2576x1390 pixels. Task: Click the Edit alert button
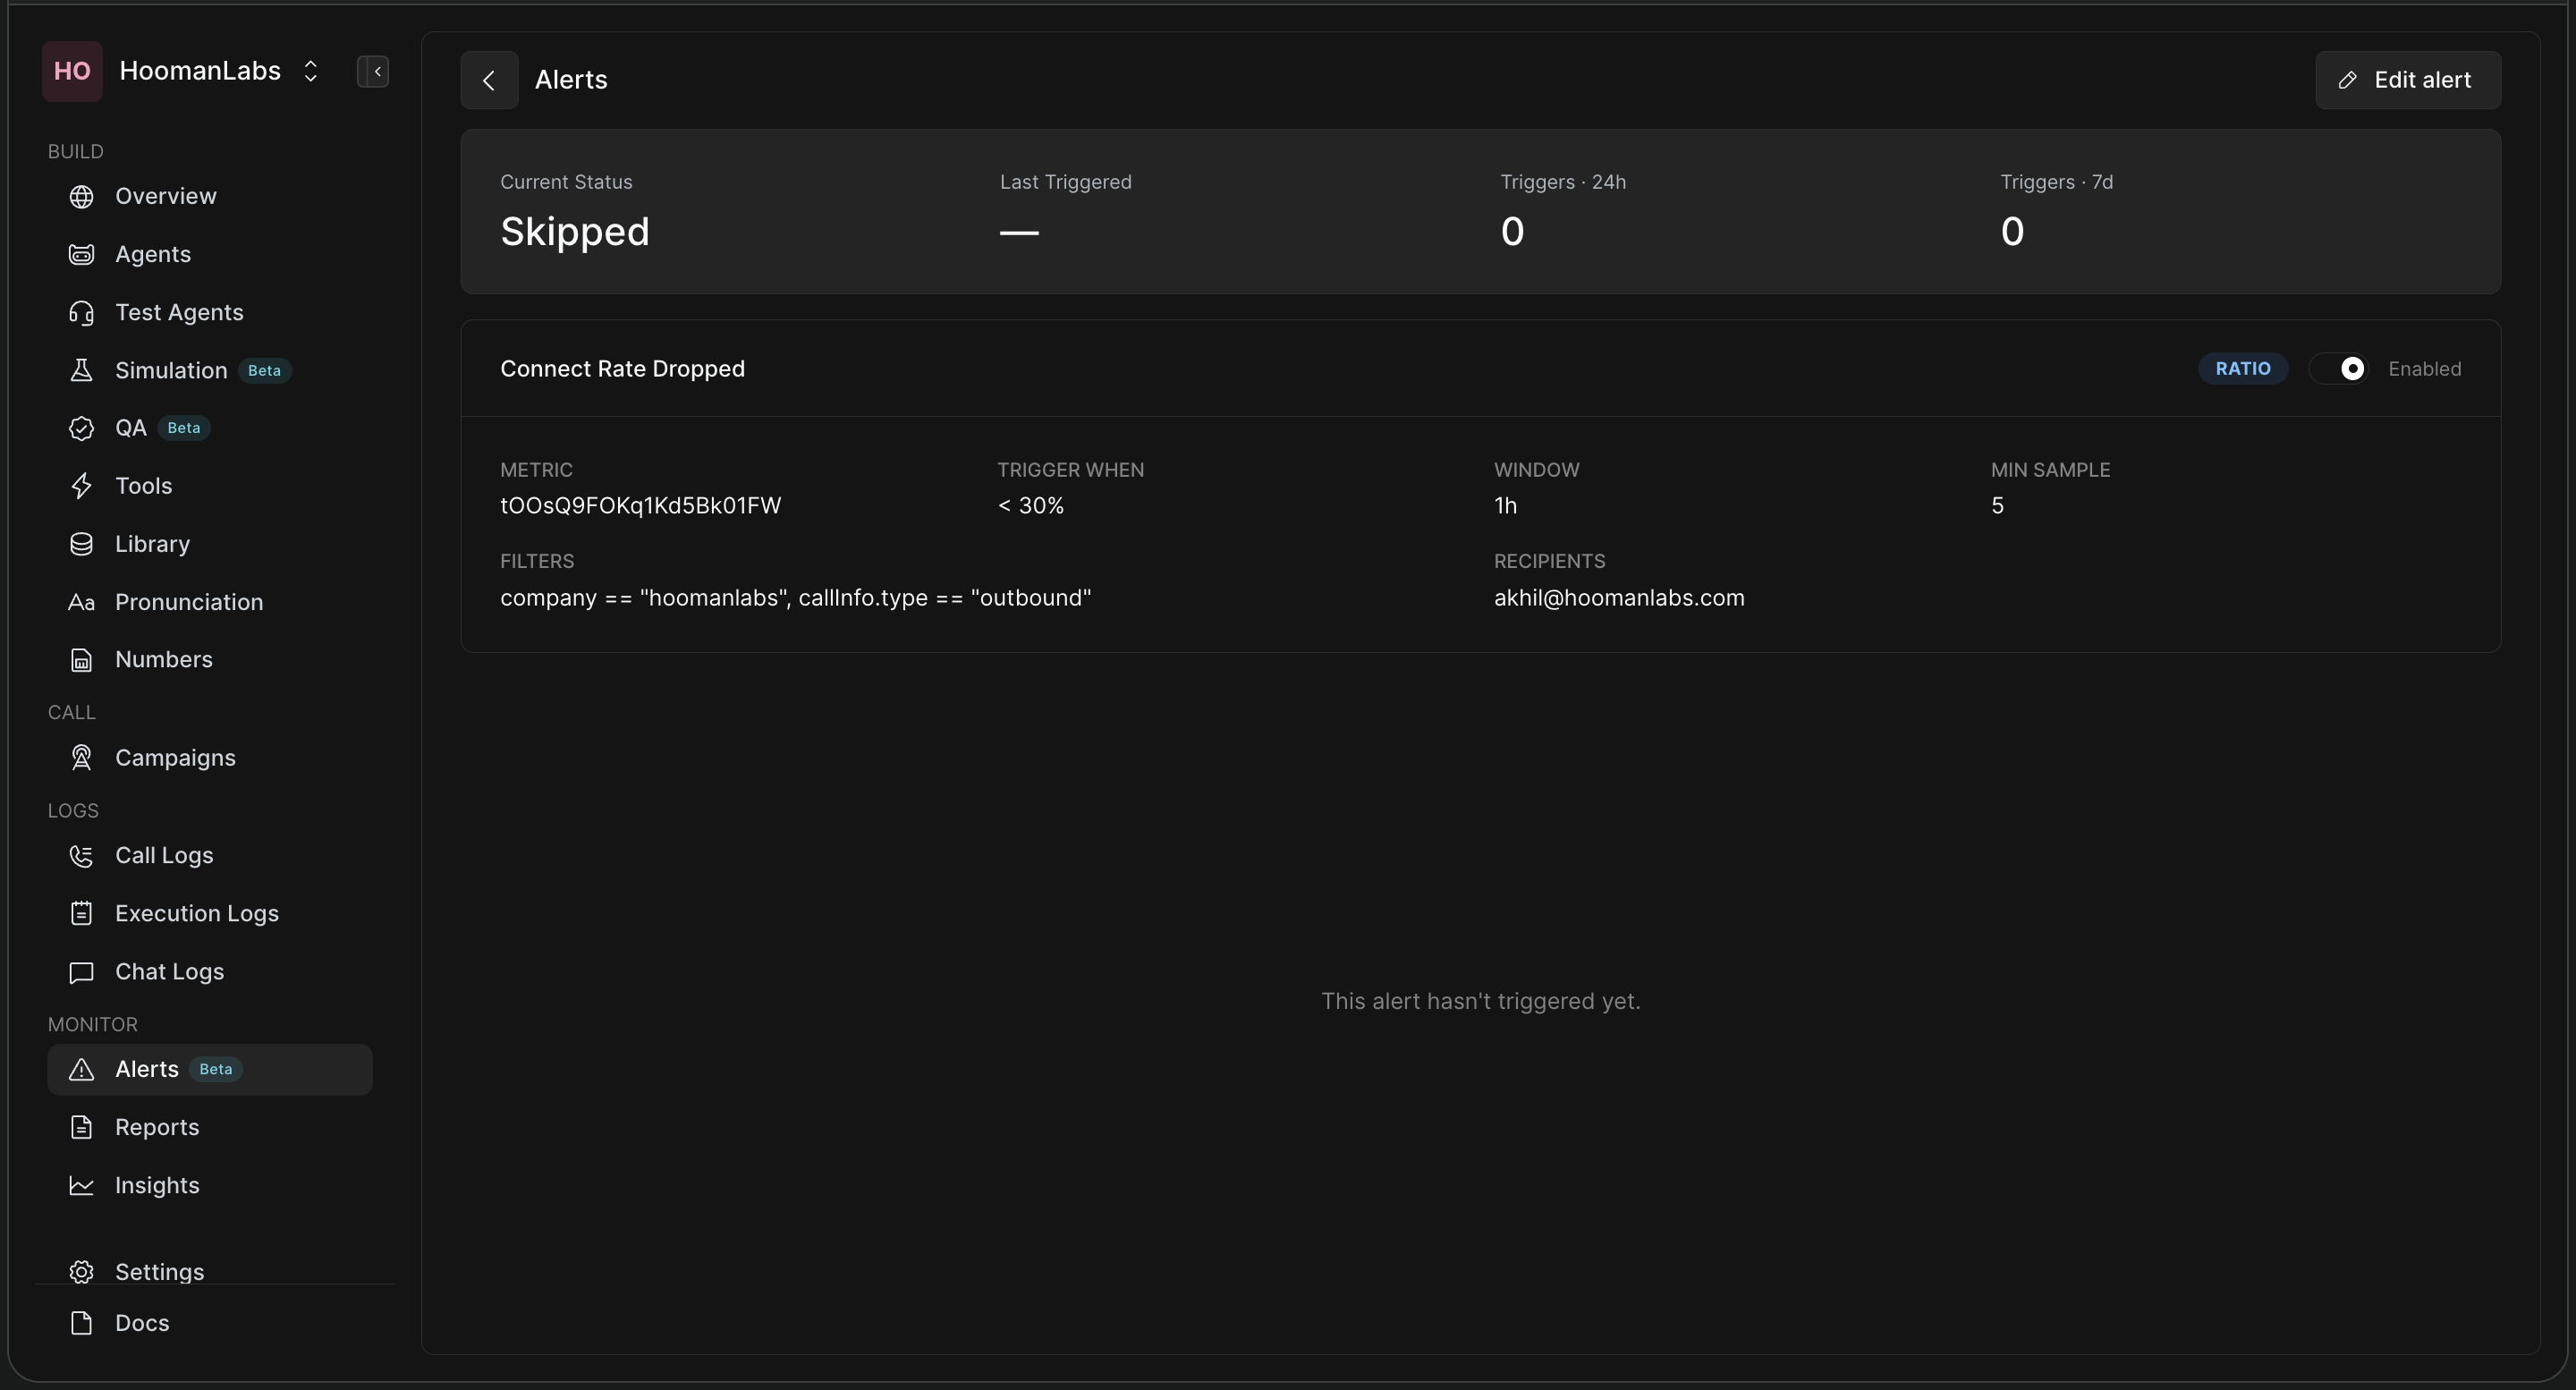point(2408,80)
